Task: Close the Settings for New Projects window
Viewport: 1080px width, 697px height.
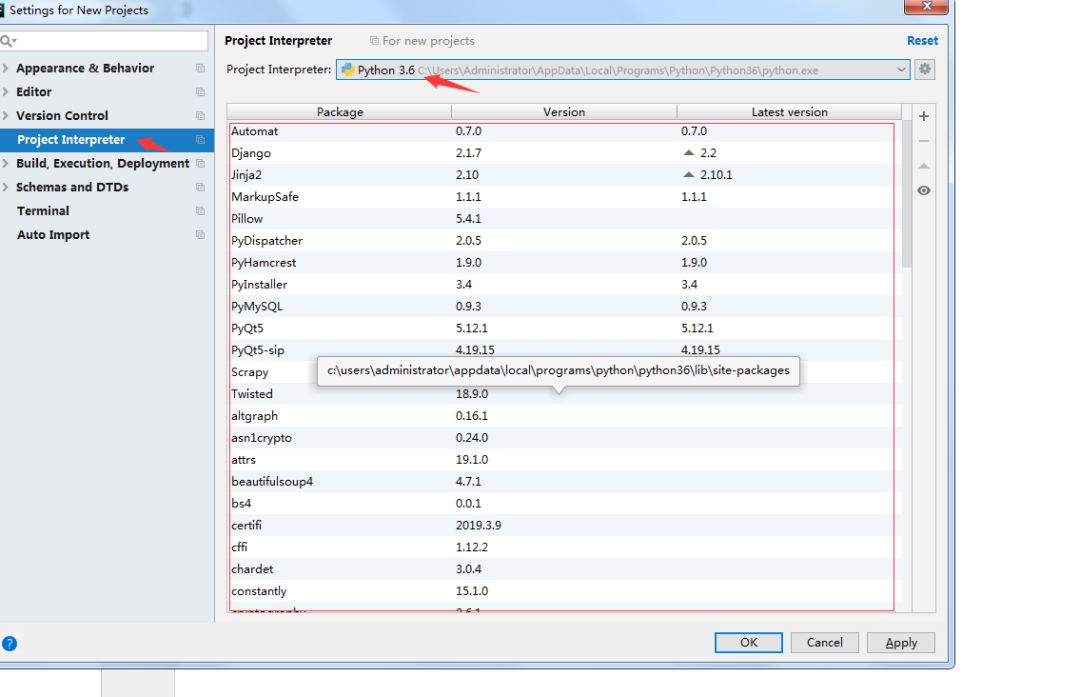Action: (x=926, y=6)
